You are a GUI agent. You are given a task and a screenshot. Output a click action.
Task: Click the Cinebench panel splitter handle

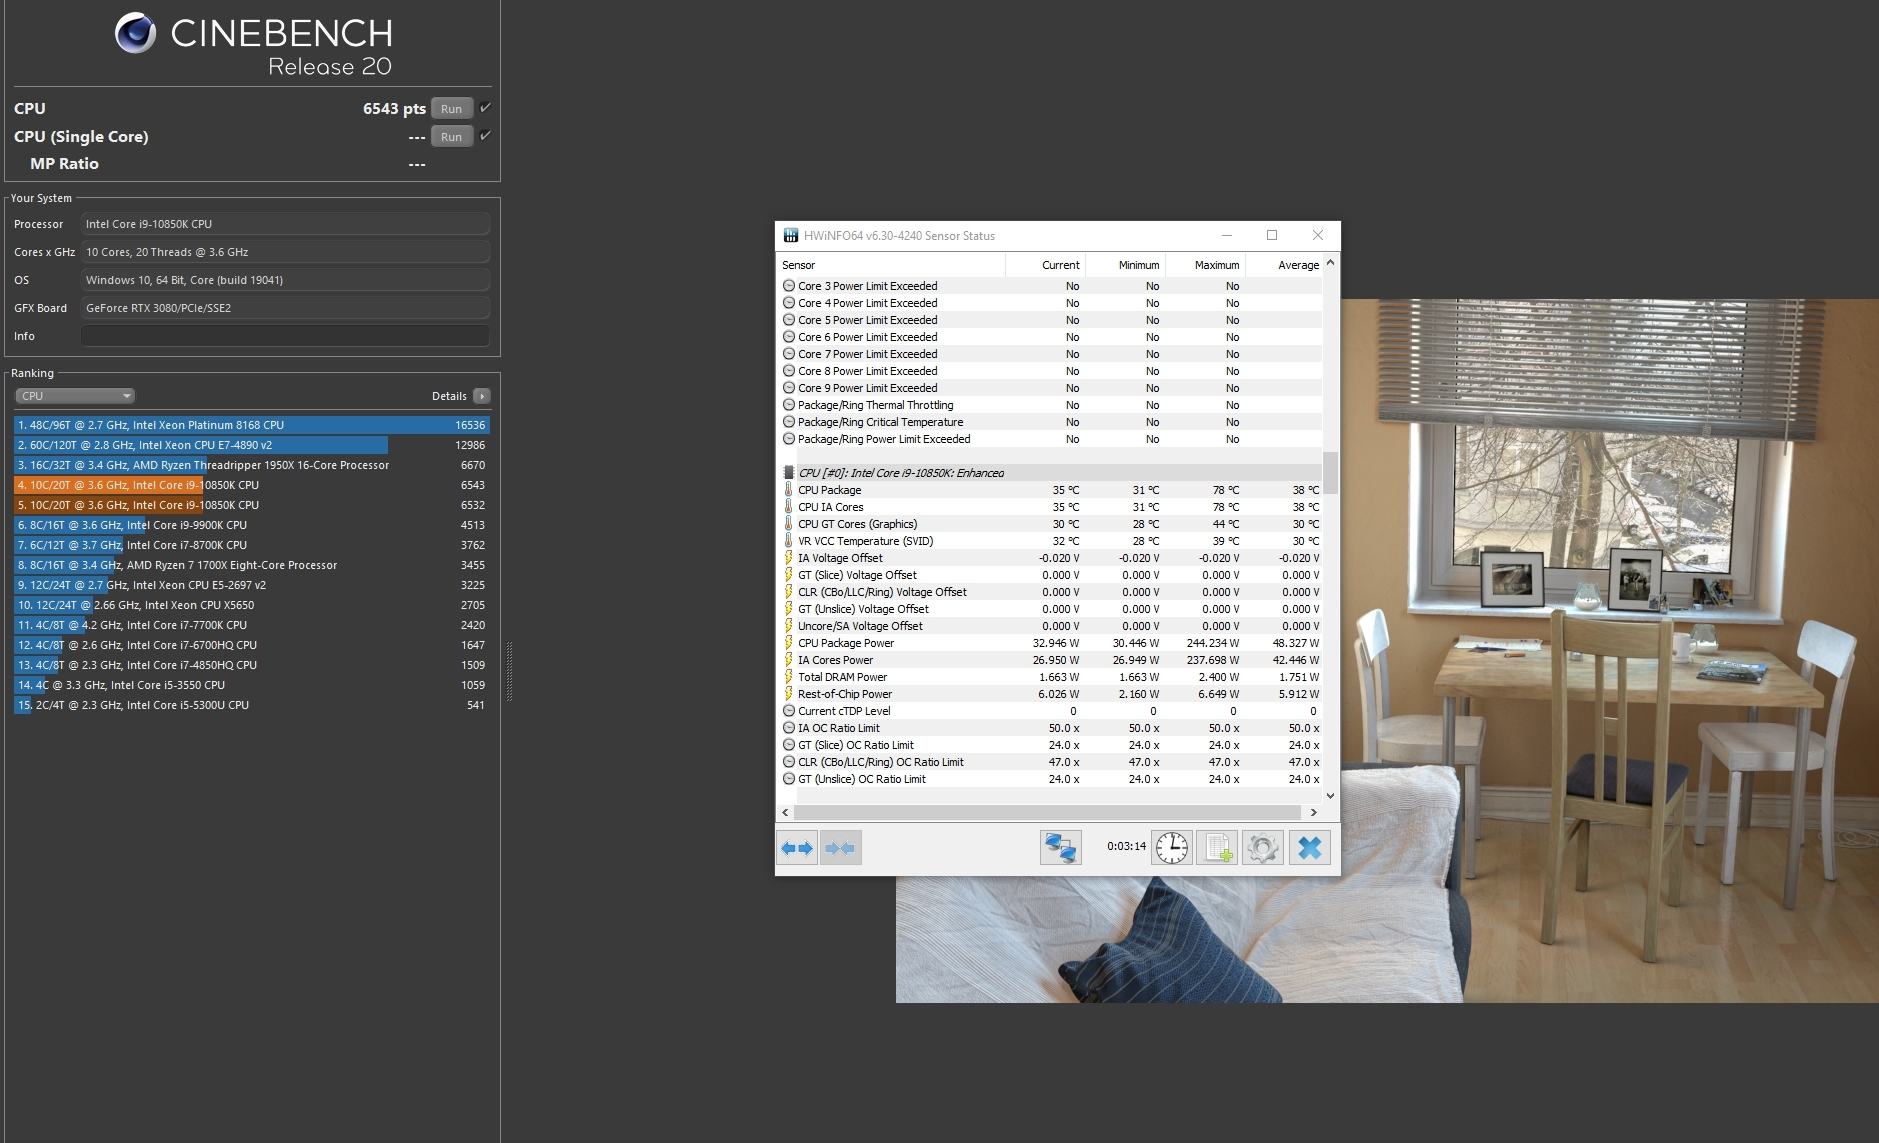coord(509,671)
